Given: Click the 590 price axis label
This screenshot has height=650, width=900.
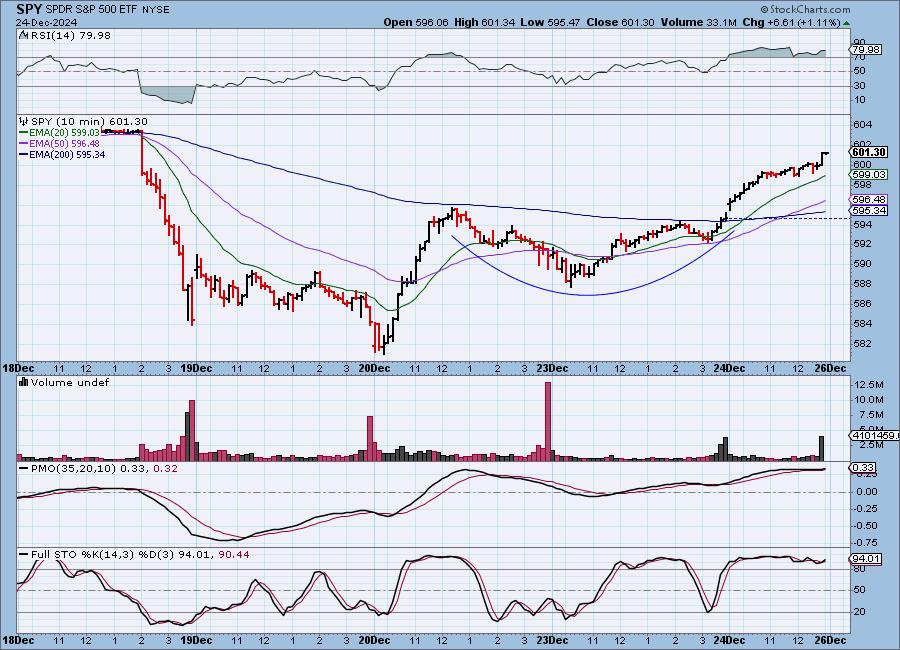Looking at the screenshot, I should 863,264.
